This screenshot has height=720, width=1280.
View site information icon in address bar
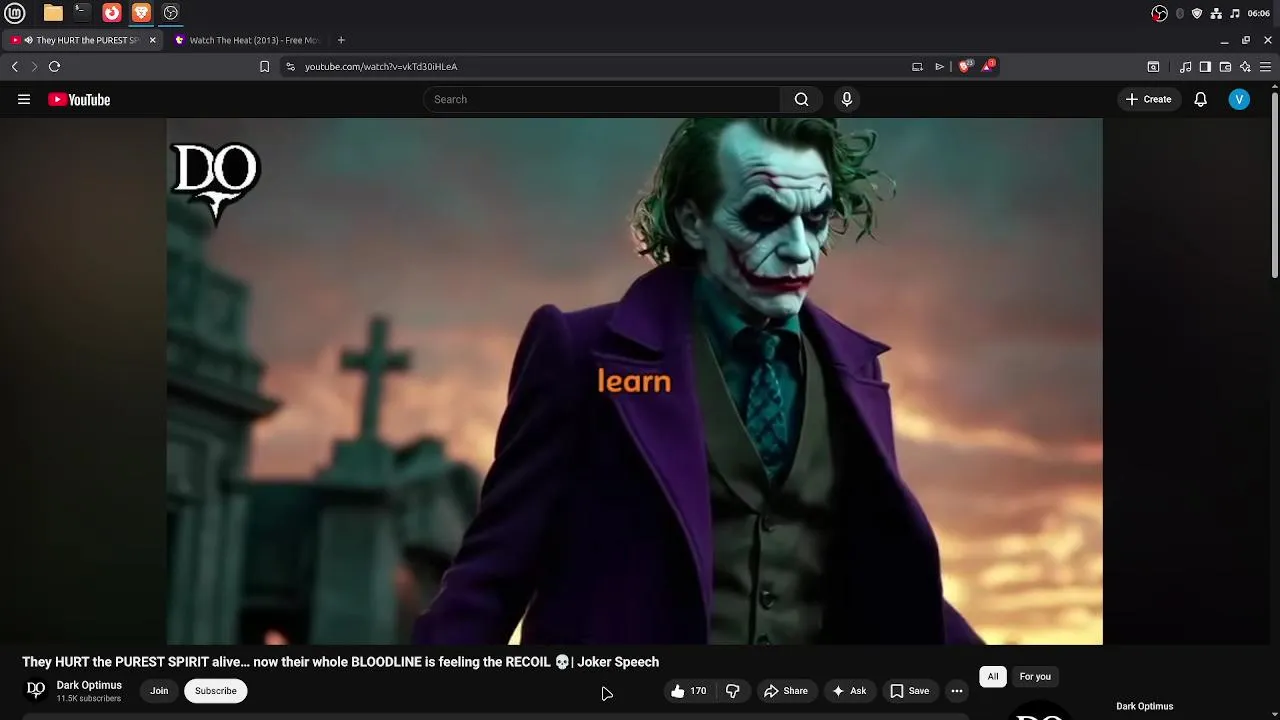[x=290, y=66]
